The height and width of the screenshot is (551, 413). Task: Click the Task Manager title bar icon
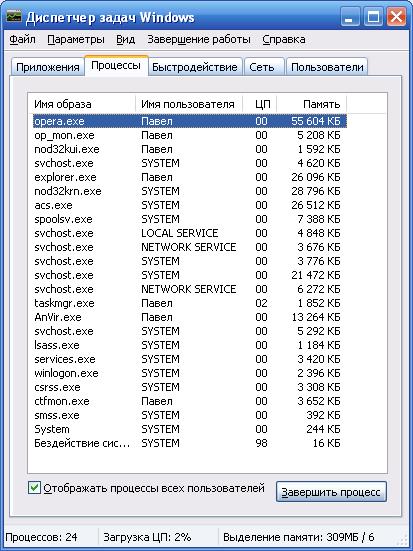point(13,17)
